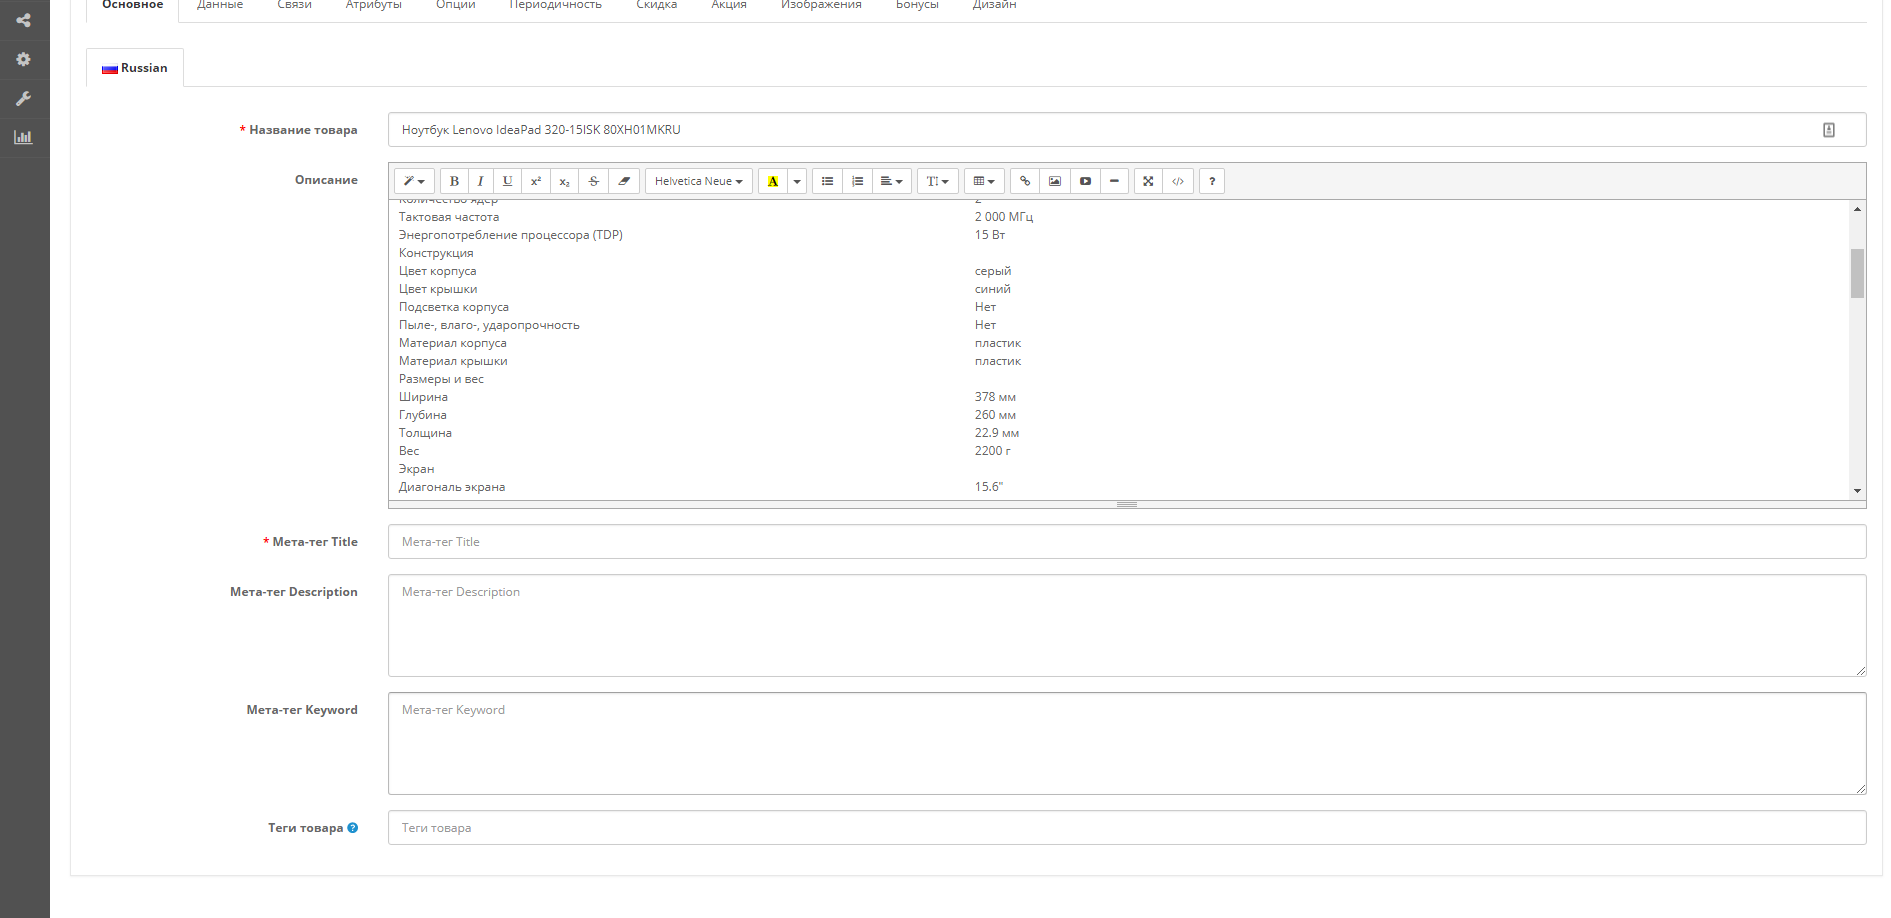Image resolution: width=1891 pixels, height=918 pixels.
Task: Toggle bold formatting
Action: (454, 181)
